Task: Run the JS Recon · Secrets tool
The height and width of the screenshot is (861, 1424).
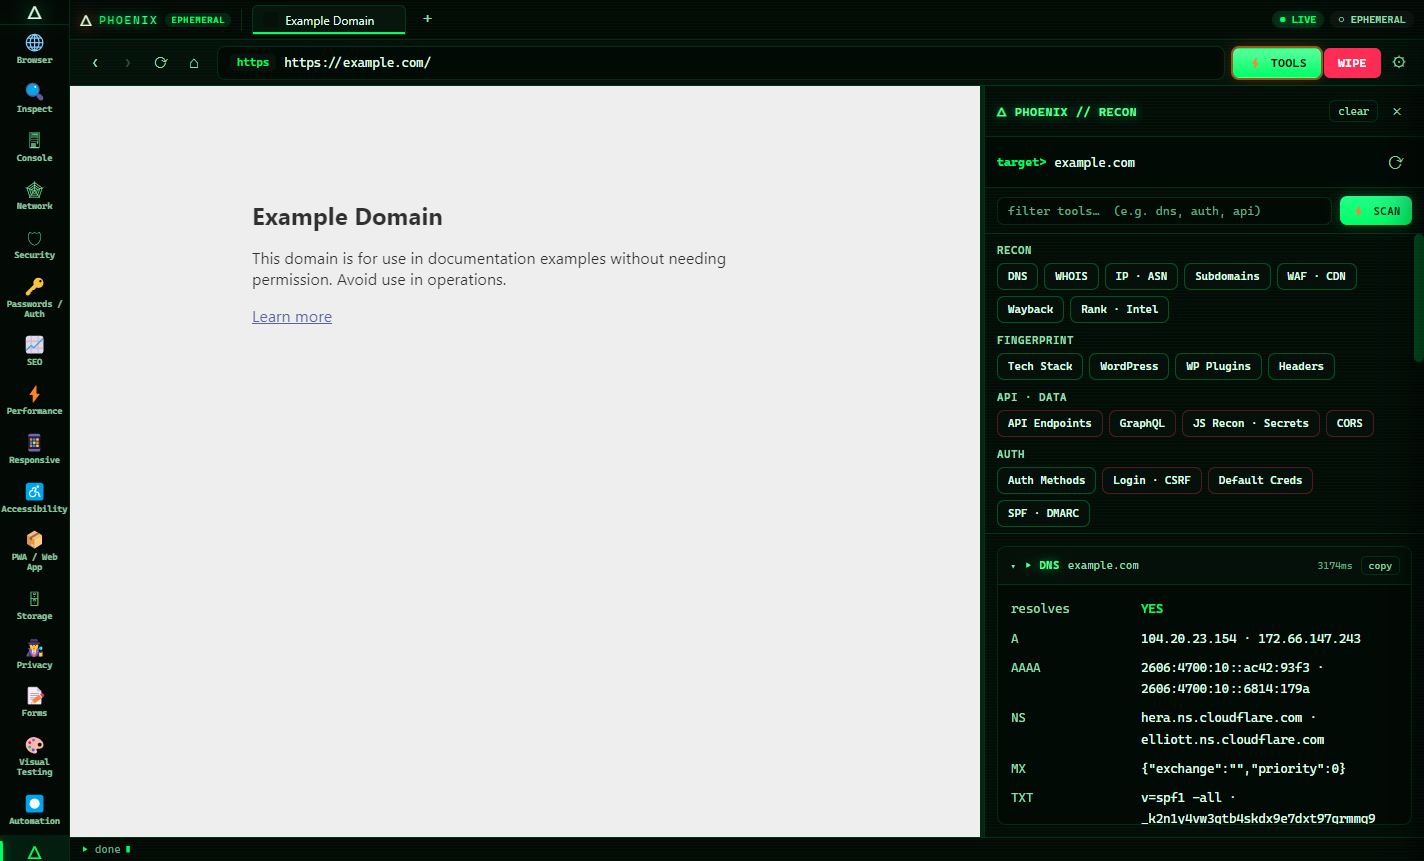Action: click(x=1251, y=423)
